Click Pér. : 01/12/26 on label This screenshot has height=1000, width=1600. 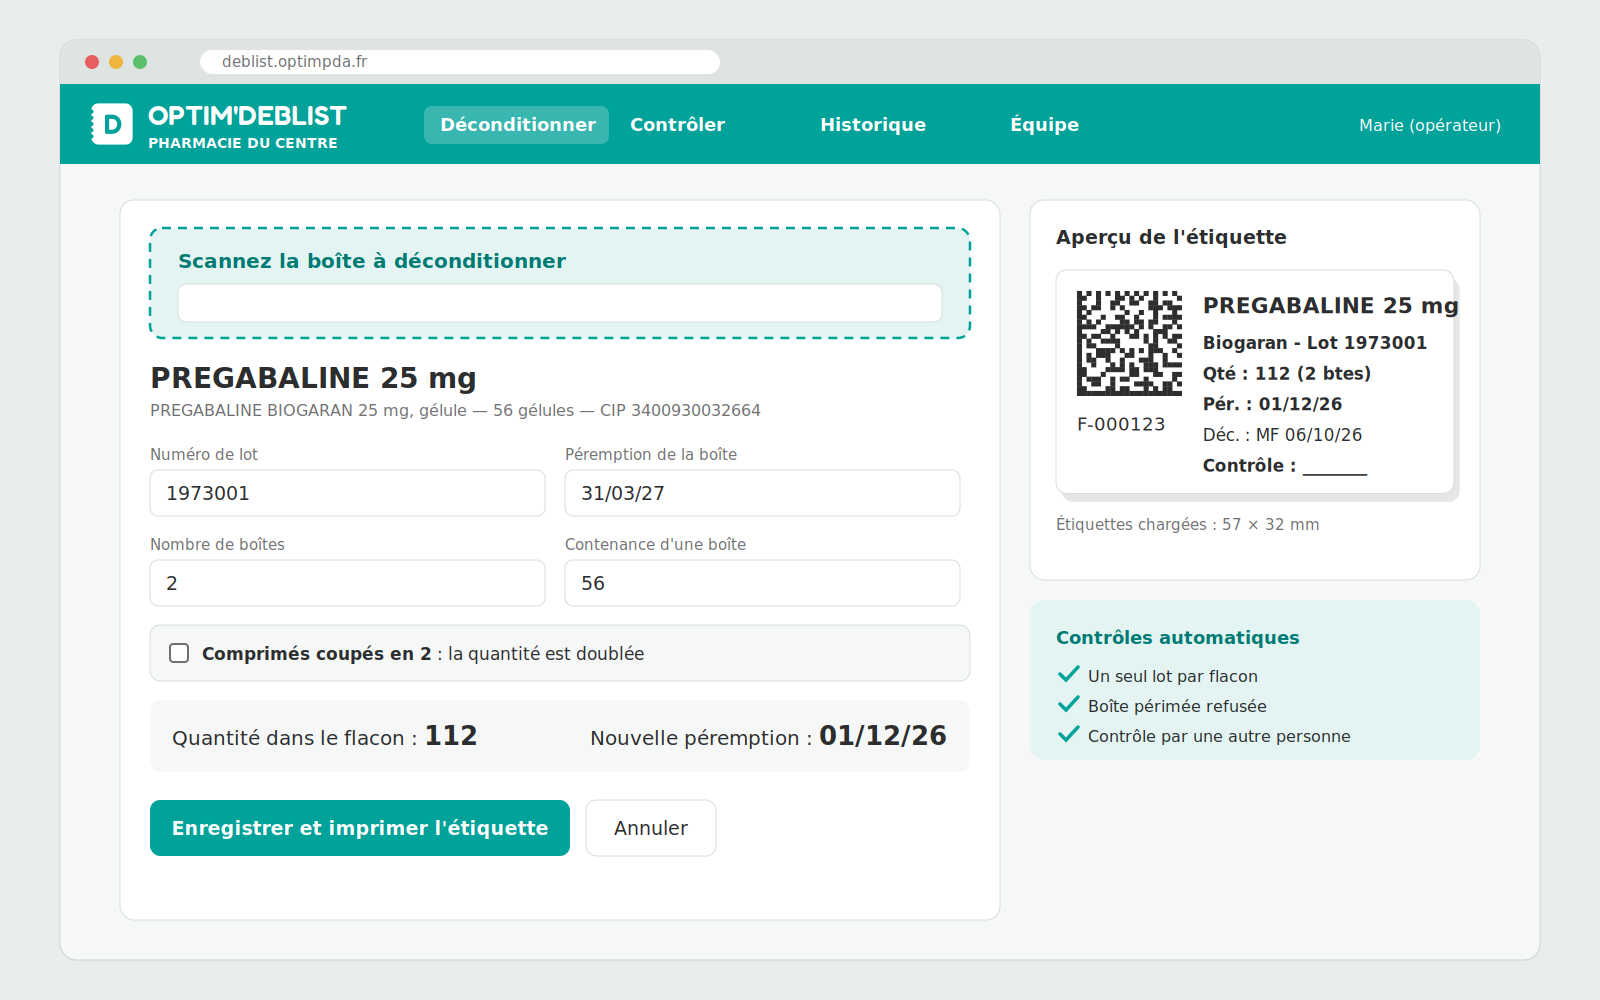click(1272, 404)
